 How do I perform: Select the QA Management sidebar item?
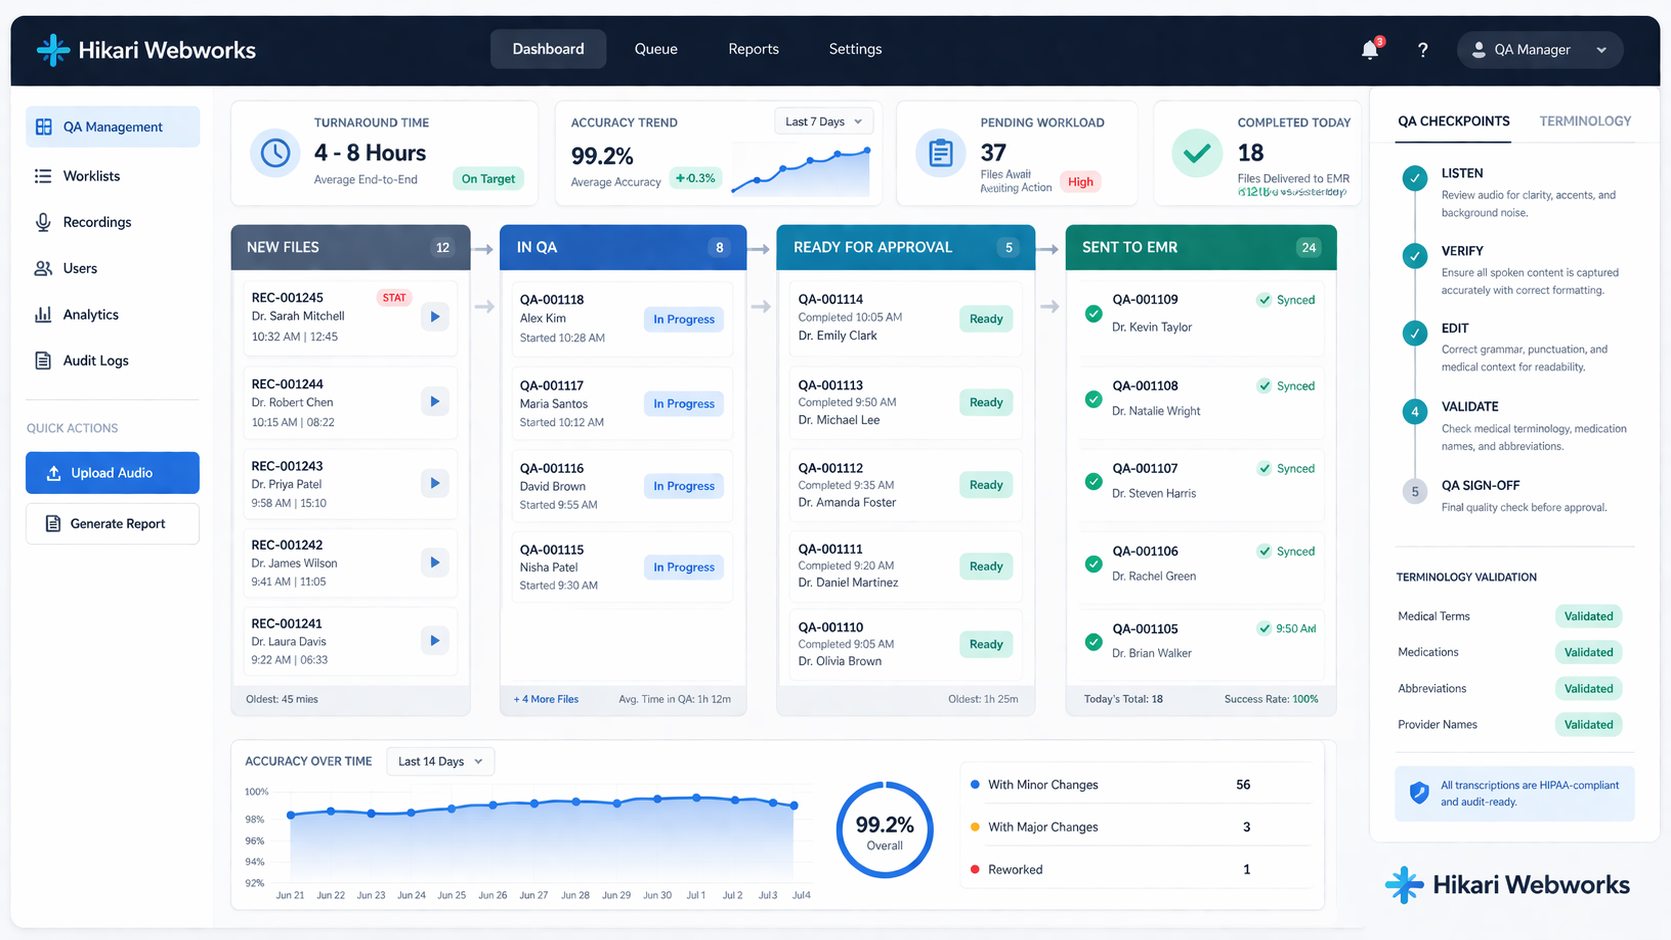(x=112, y=127)
